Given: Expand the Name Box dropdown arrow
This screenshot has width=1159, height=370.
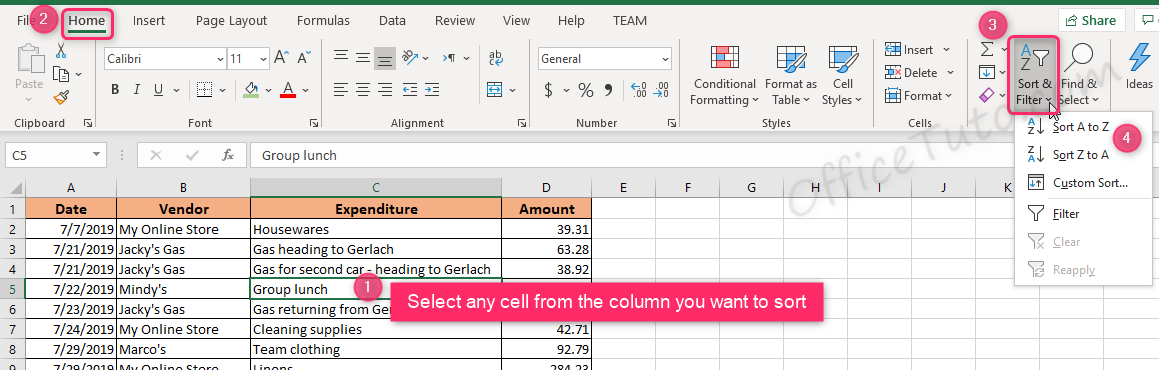Looking at the screenshot, I should (96, 155).
